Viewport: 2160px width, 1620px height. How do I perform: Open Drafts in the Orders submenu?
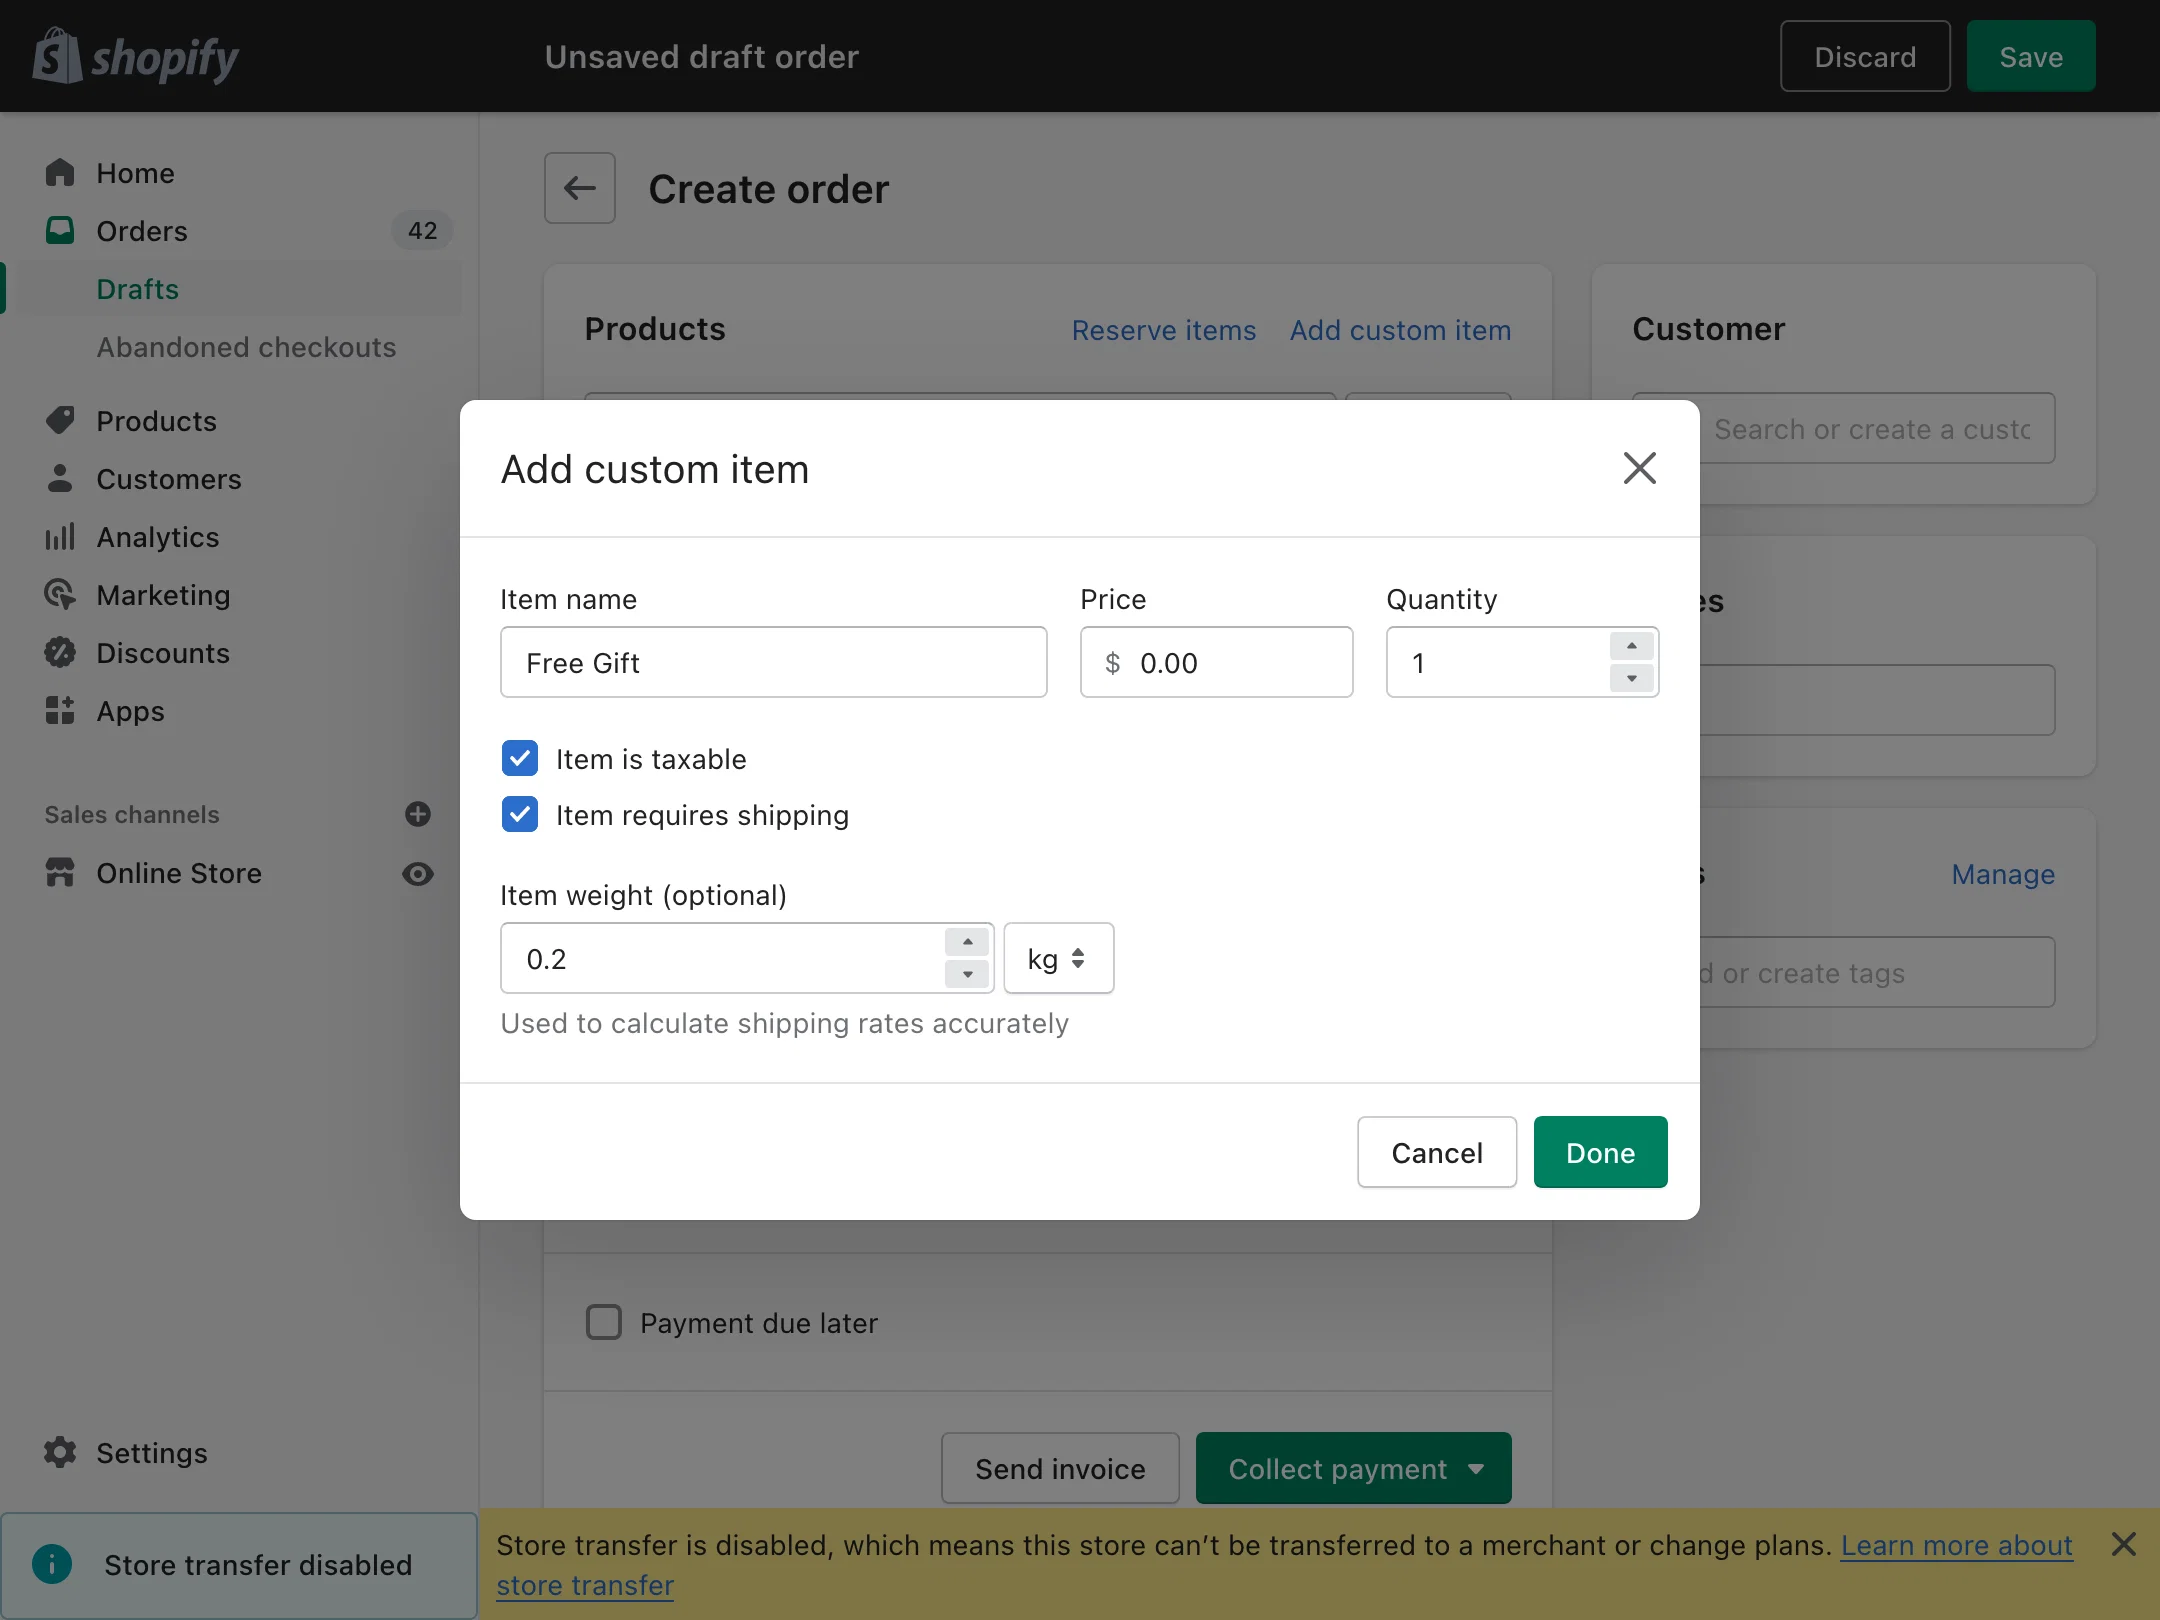tap(138, 289)
